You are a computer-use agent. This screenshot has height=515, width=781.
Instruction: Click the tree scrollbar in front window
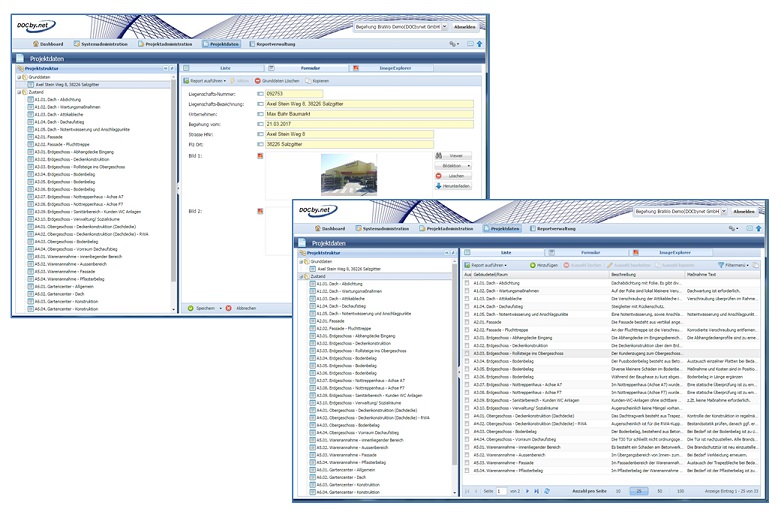[454, 366]
